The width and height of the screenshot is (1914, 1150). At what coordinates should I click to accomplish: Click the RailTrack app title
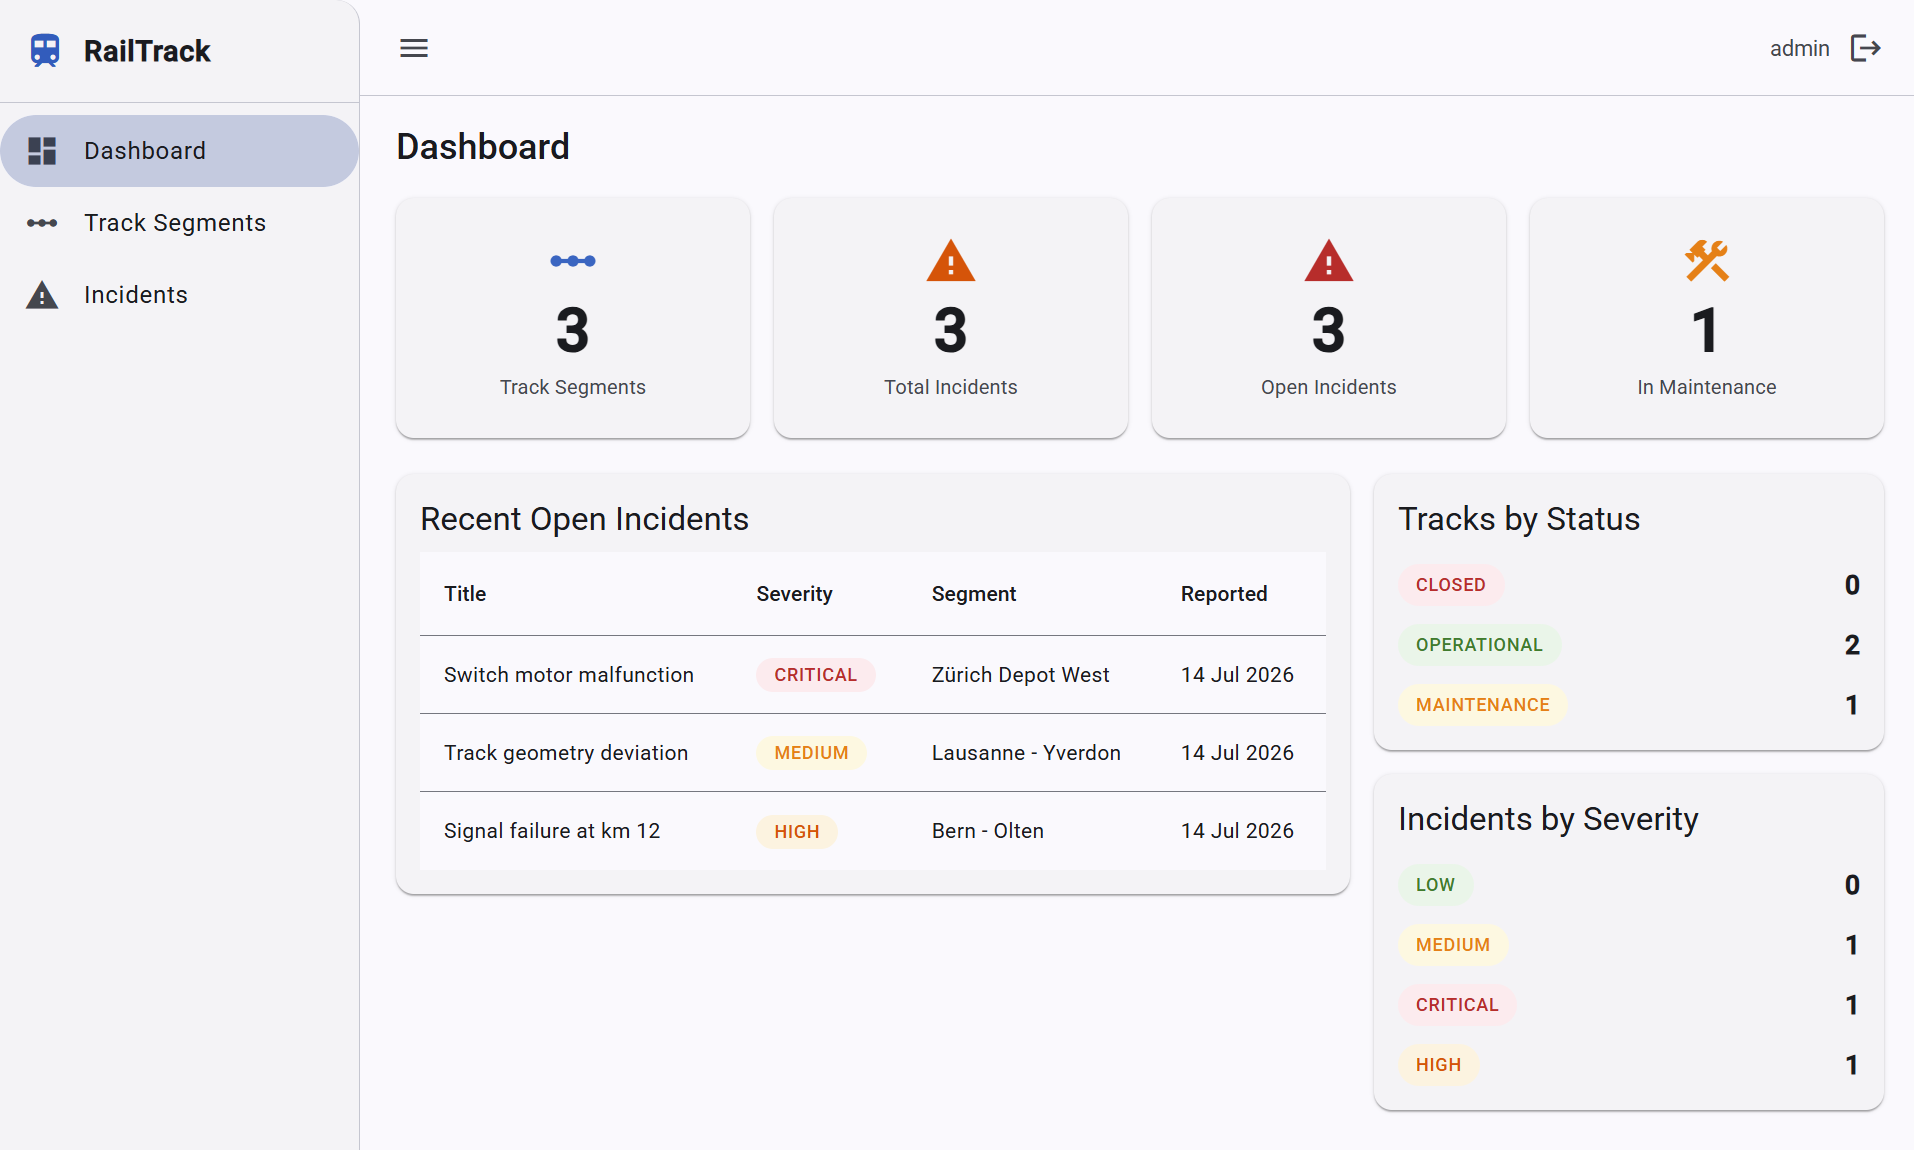pos(147,51)
